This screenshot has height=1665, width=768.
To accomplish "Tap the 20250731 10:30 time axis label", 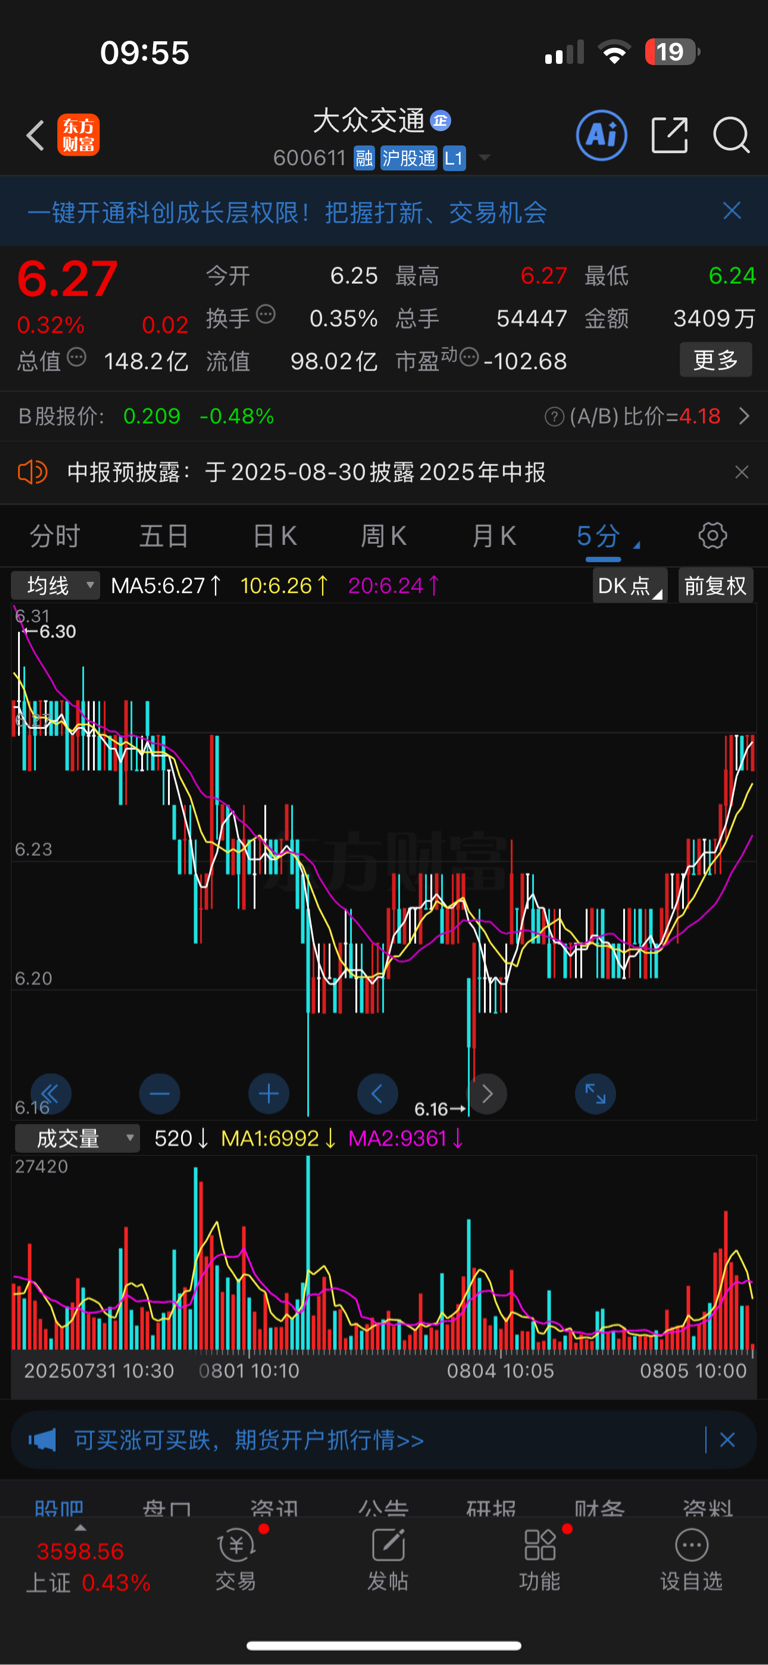I will (99, 1371).
